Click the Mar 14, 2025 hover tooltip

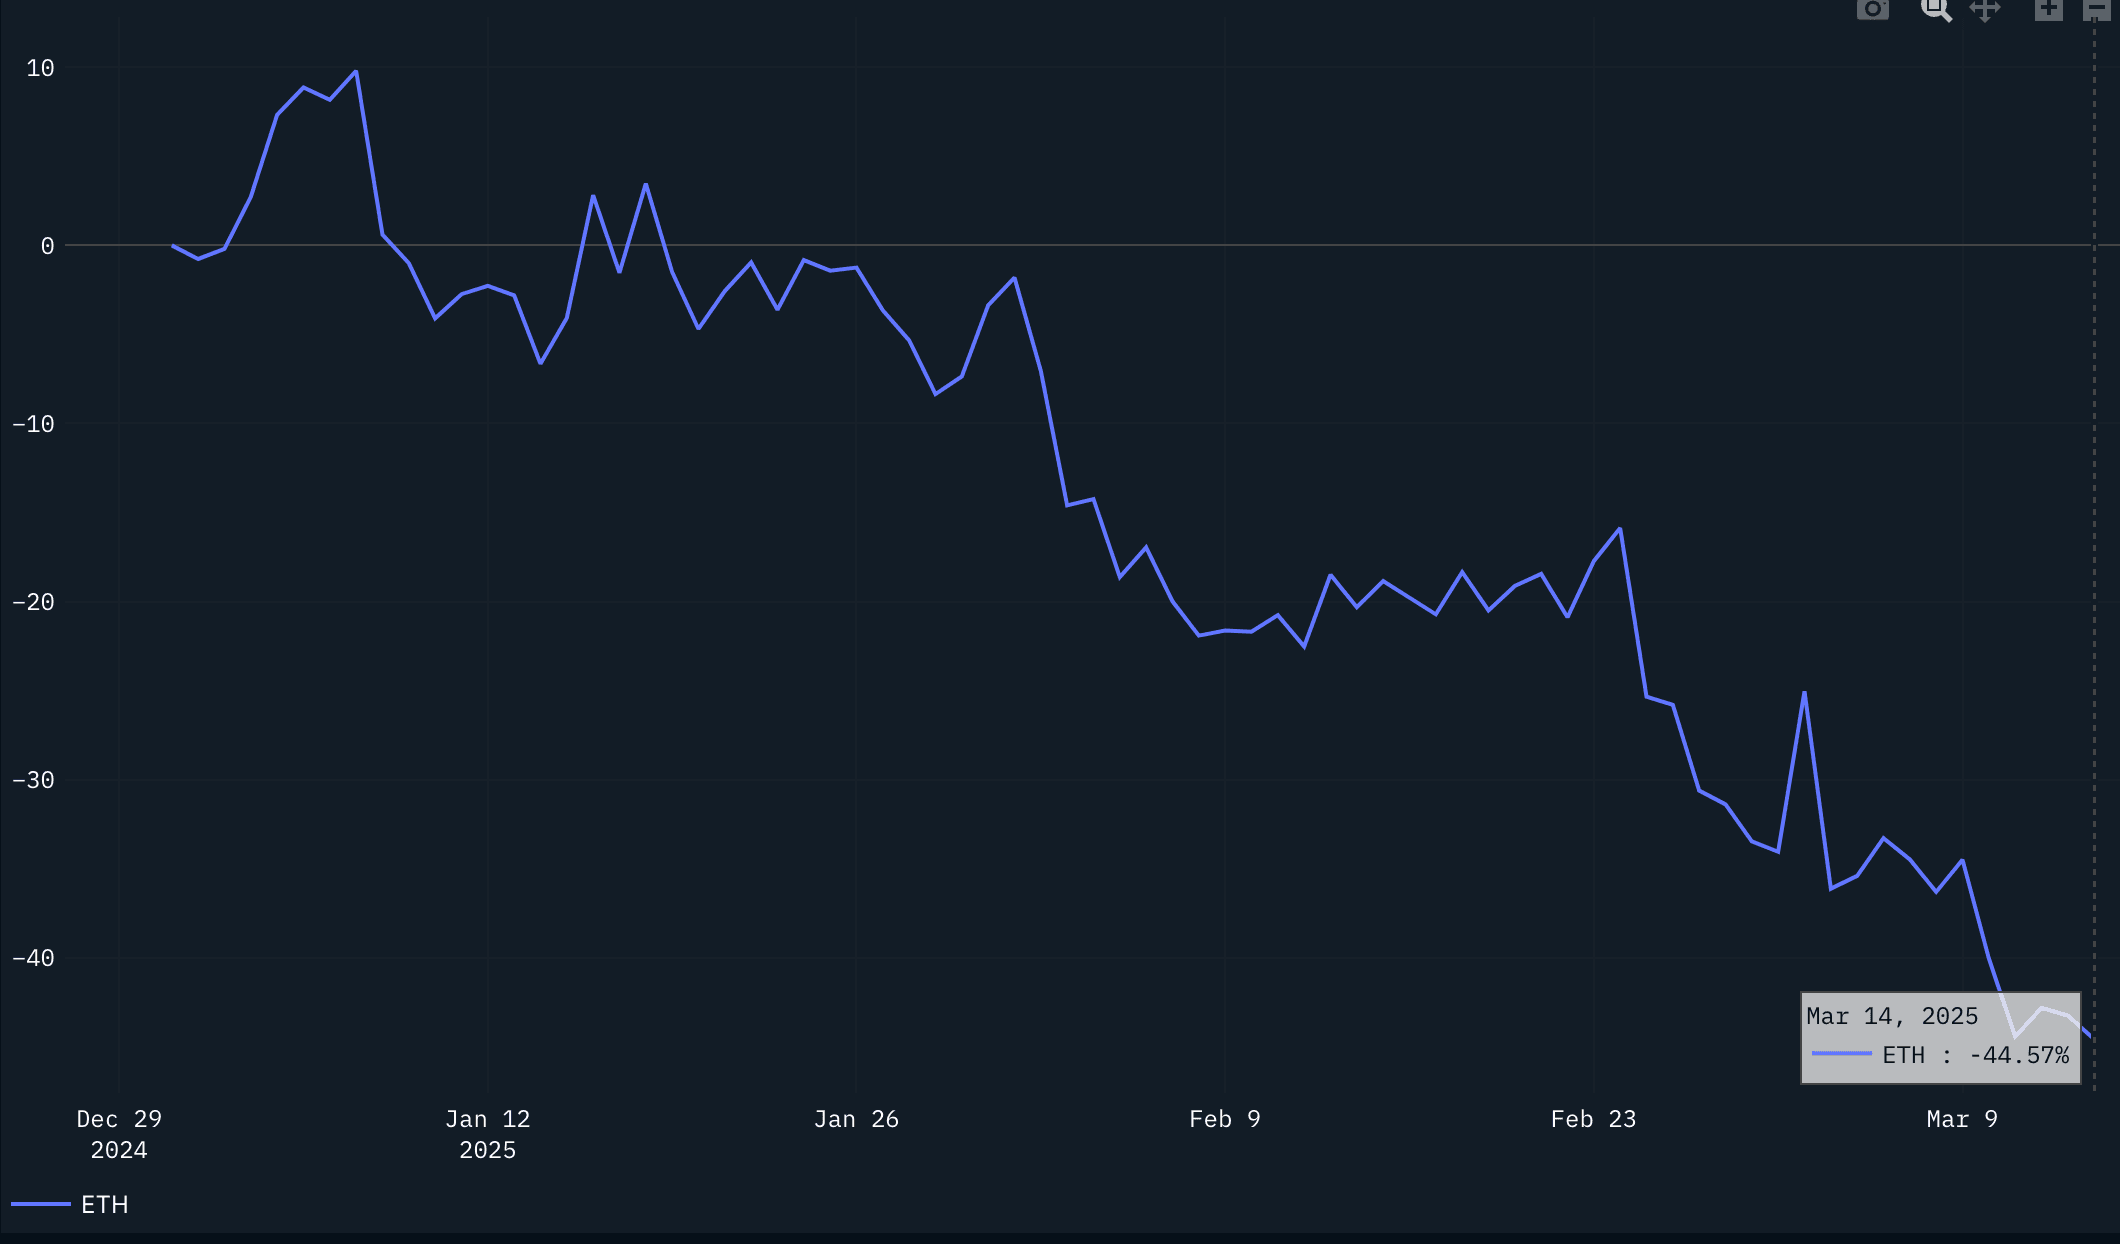(1940, 1037)
